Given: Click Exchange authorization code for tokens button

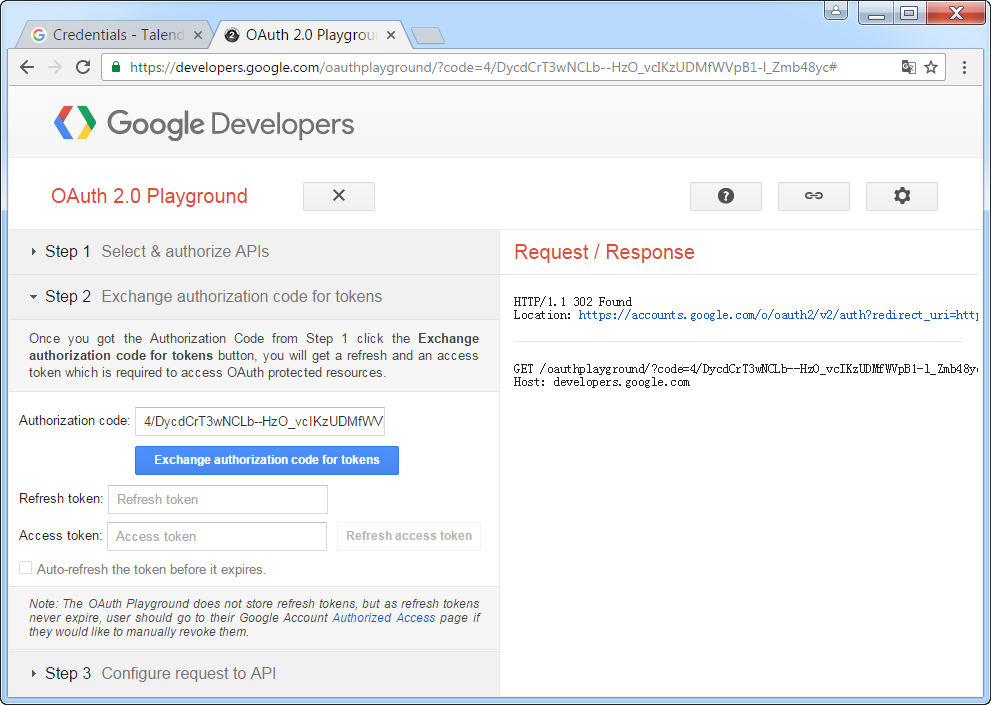Looking at the screenshot, I should point(267,460).
